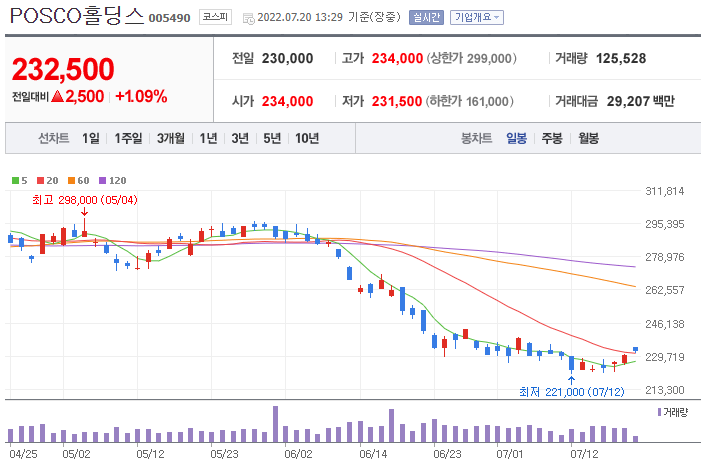Image resolution: width=701 pixels, height=464 pixels.
Task: Click orange 60-day moving average swatch
Action: [x=71, y=181]
